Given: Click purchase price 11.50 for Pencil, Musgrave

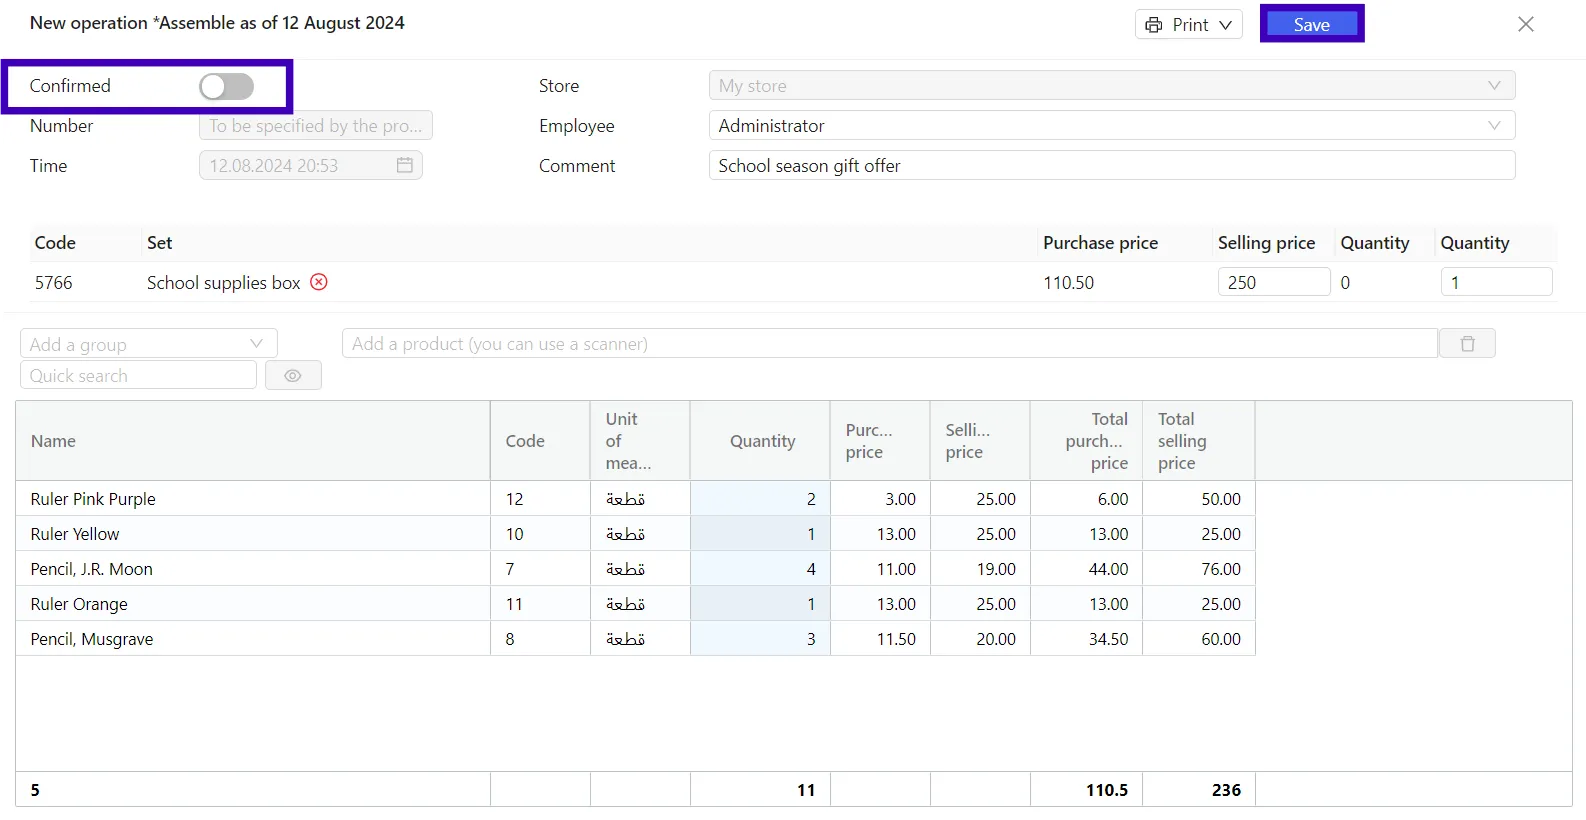Looking at the screenshot, I should pyautogui.click(x=880, y=639).
